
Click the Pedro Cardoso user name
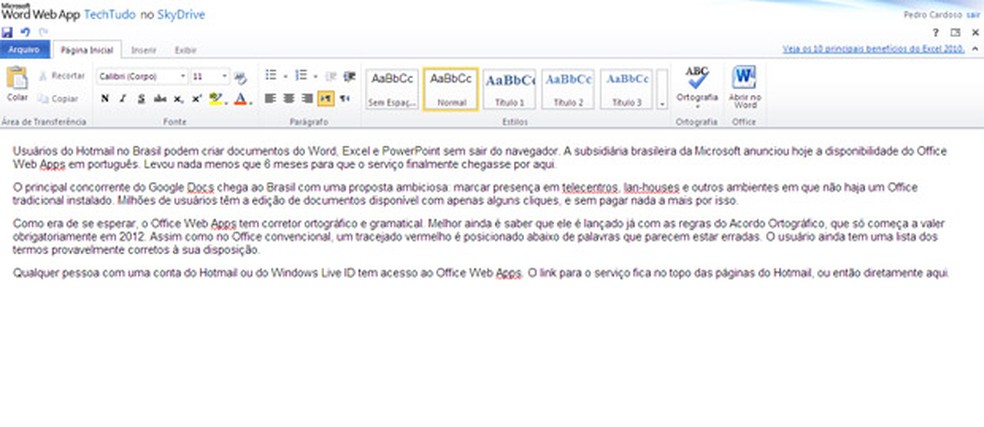(x=931, y=14)
